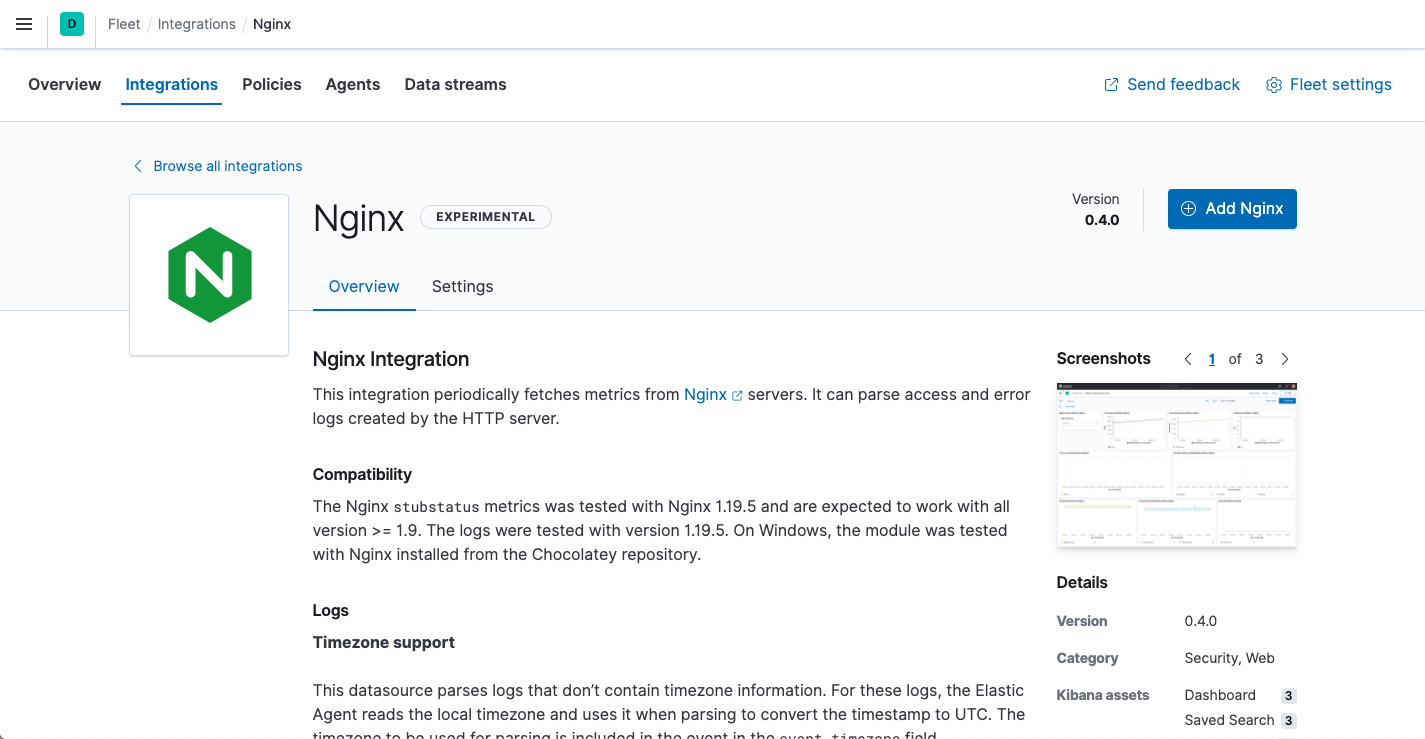Open the Settings tab for Nginx
Viewport: 1425px width, 739px height.
(x=462, y=286)
